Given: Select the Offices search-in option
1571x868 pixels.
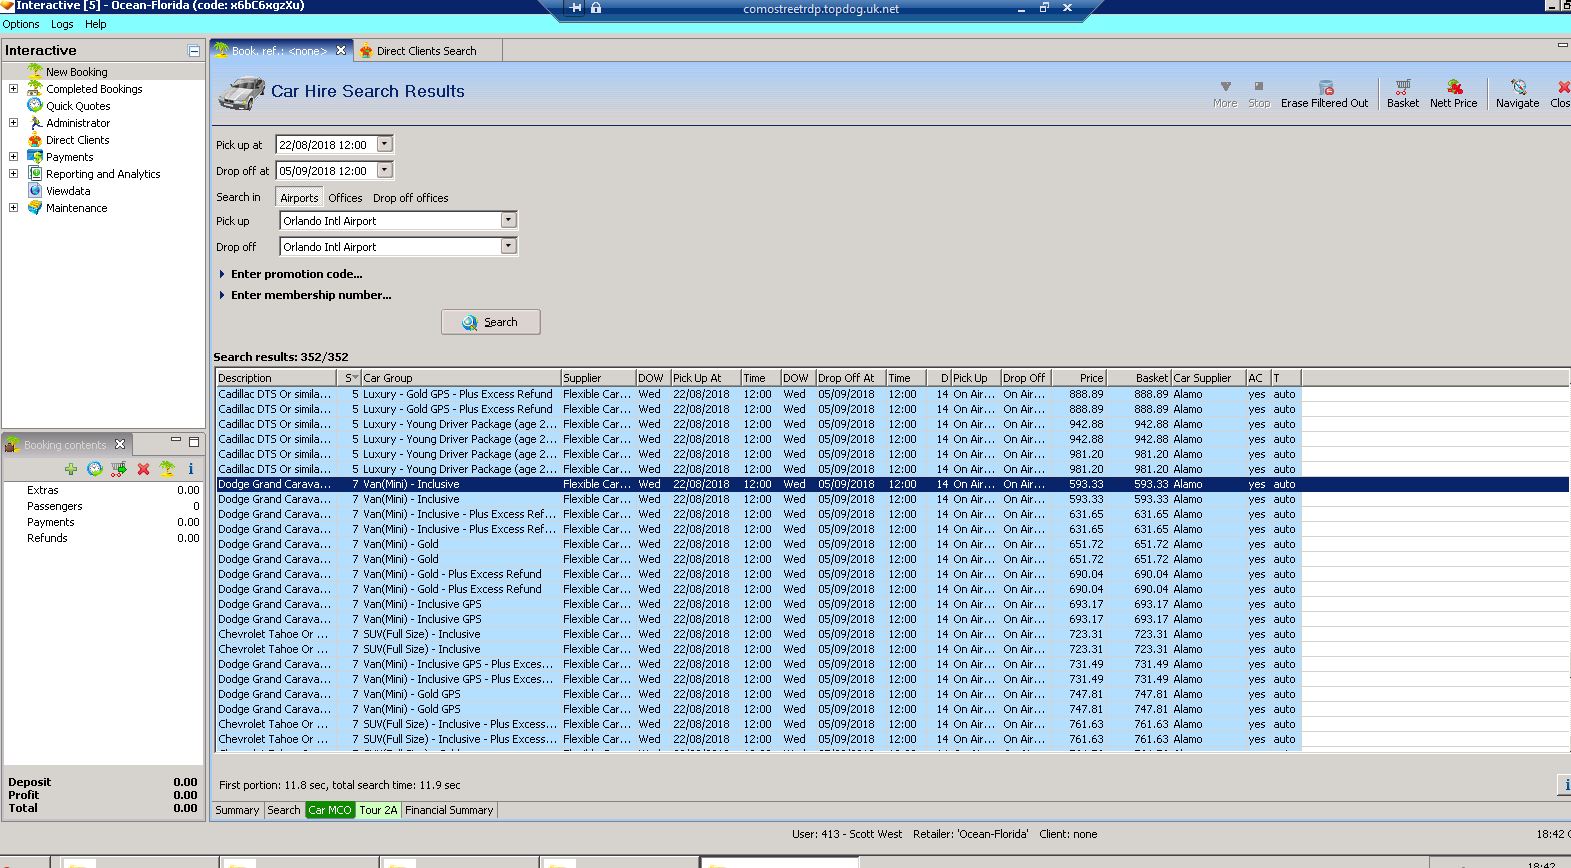Looking at the screenshot, I should (x=345, y=198).
